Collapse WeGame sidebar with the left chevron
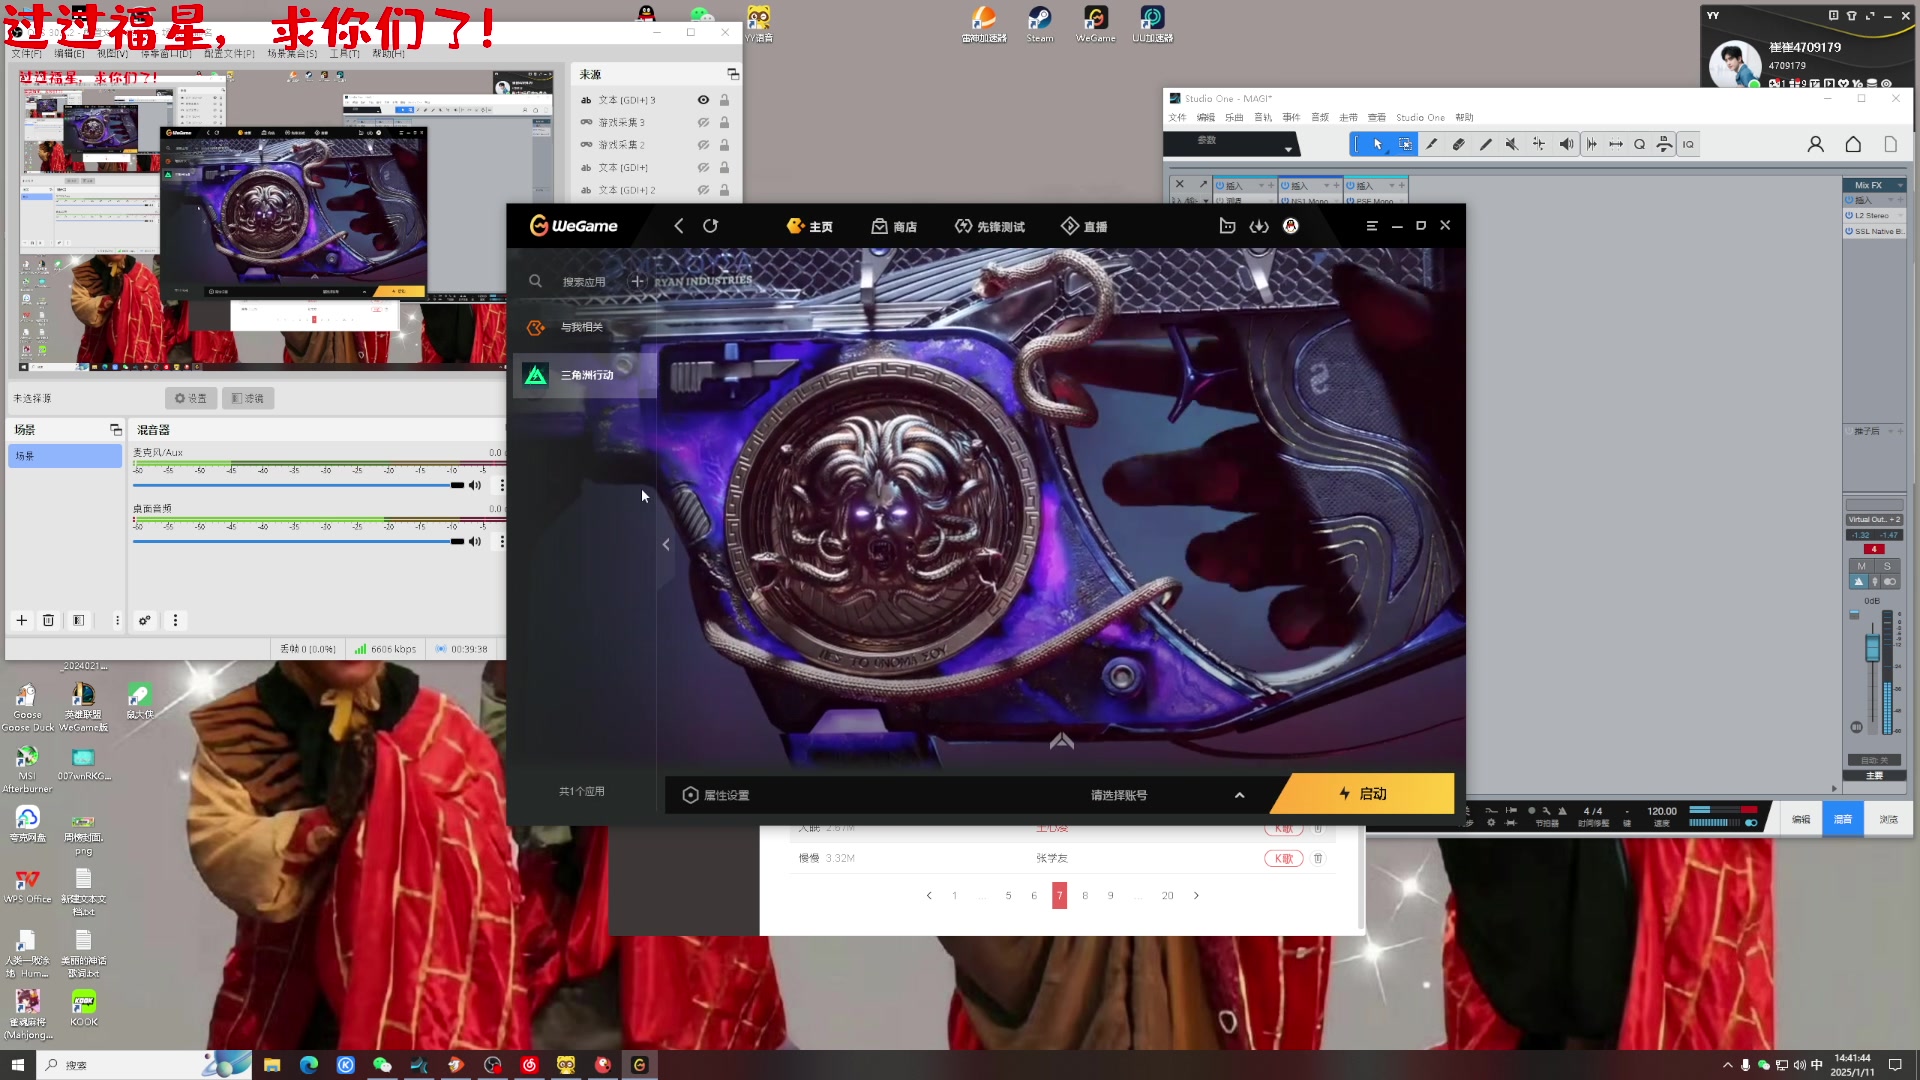 point(666,544)
